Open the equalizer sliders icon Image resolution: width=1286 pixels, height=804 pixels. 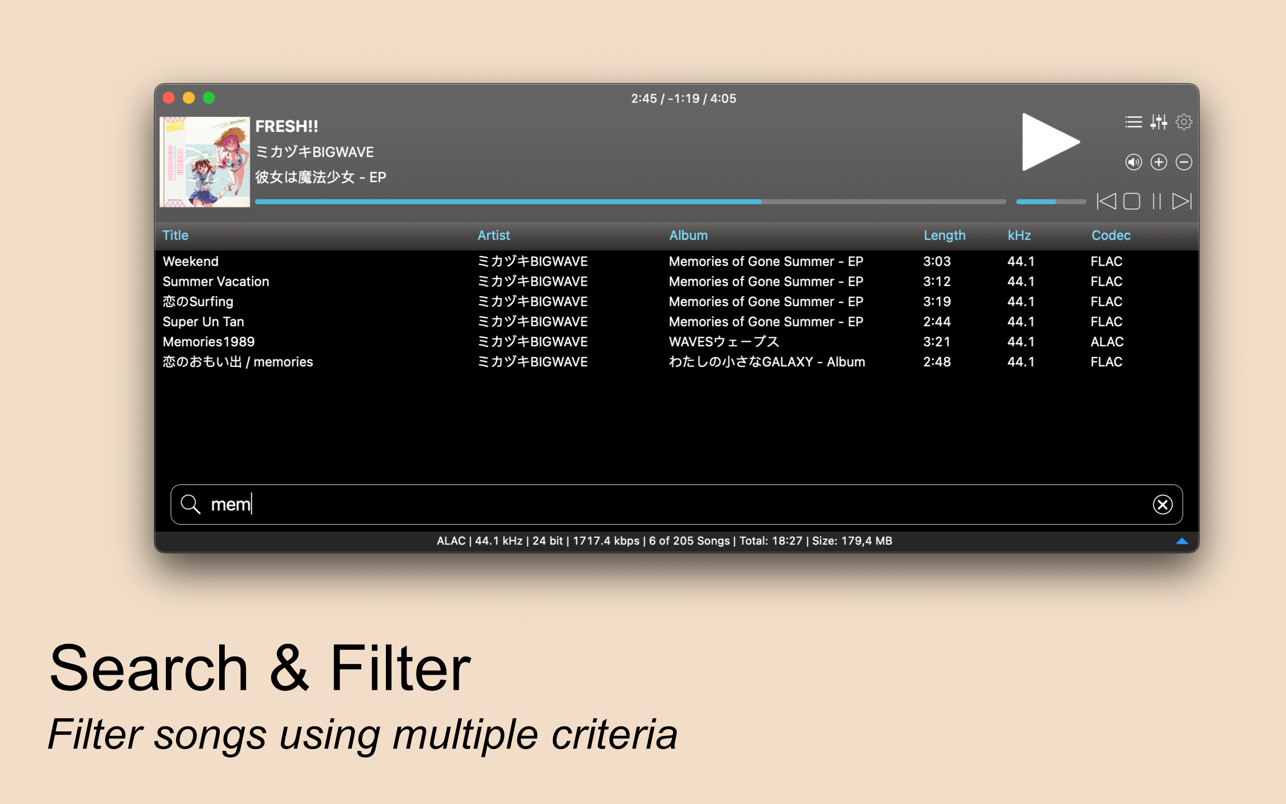coord(1158,122)
